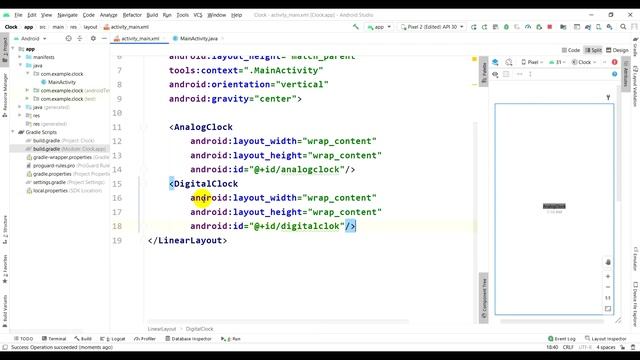Expand com.example.clock (androidTest) package
This screenshot has height=360, width=640.
coord(27,91)
